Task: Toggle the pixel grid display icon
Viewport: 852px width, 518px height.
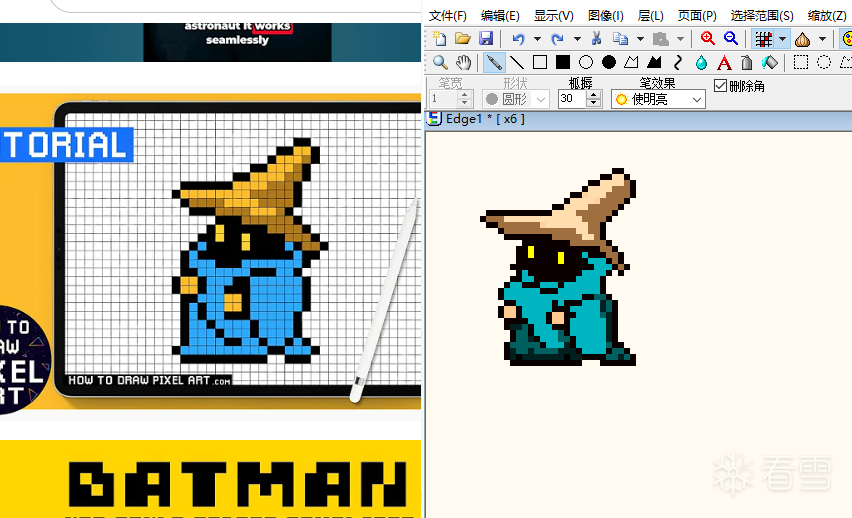Action: point(764,39)
